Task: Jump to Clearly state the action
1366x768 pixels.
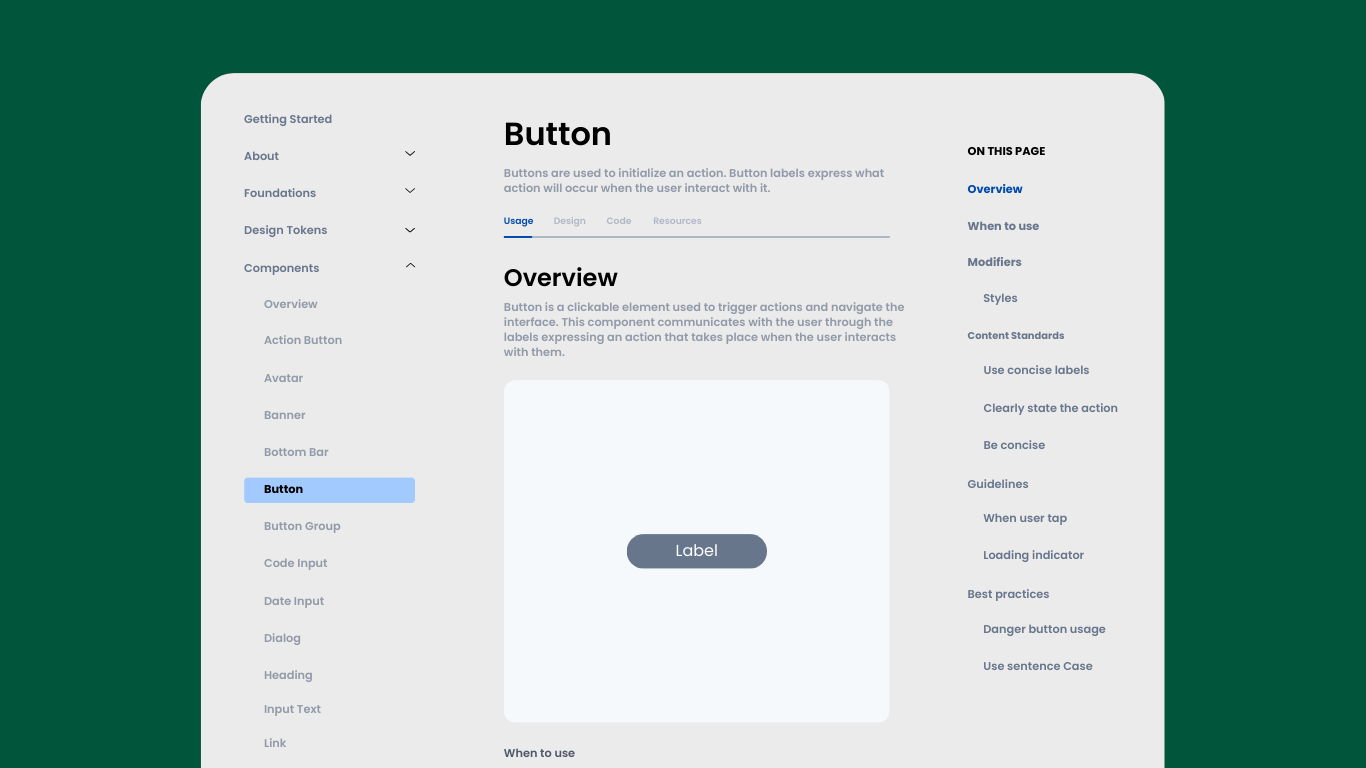Action: click(1050, 408)
